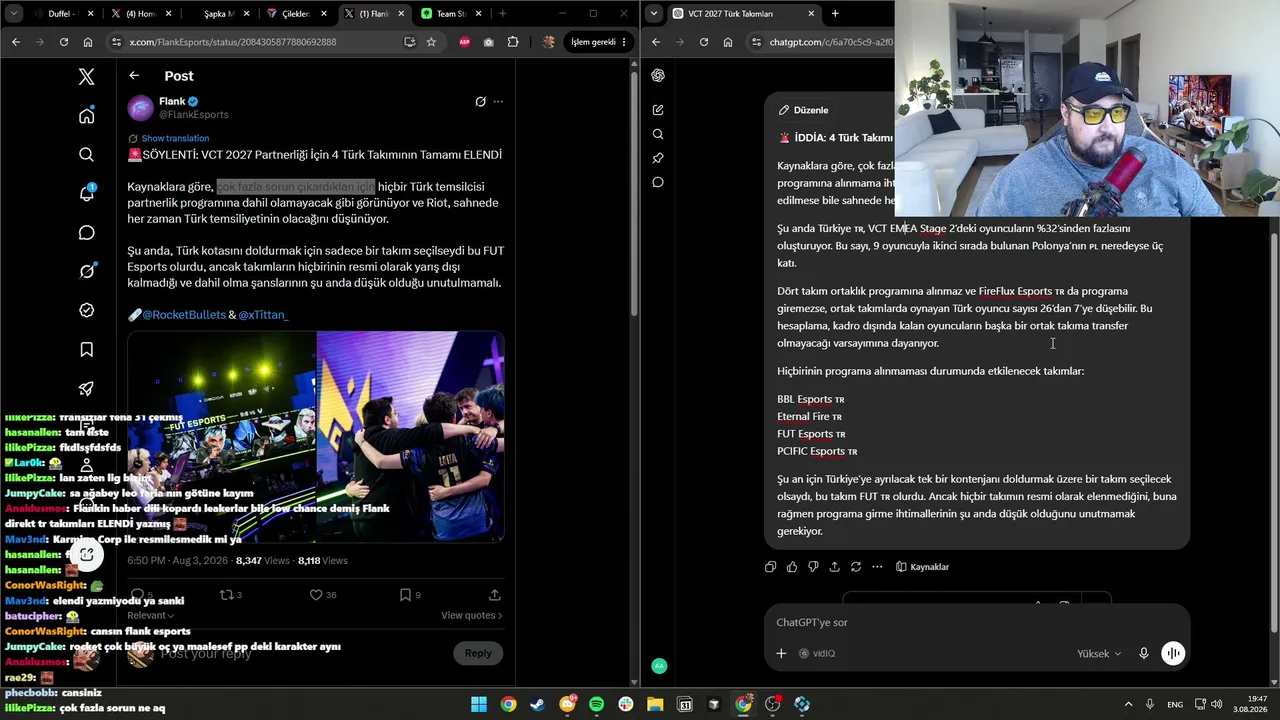Open File Explorer from the taskbar

coord(655,704)
